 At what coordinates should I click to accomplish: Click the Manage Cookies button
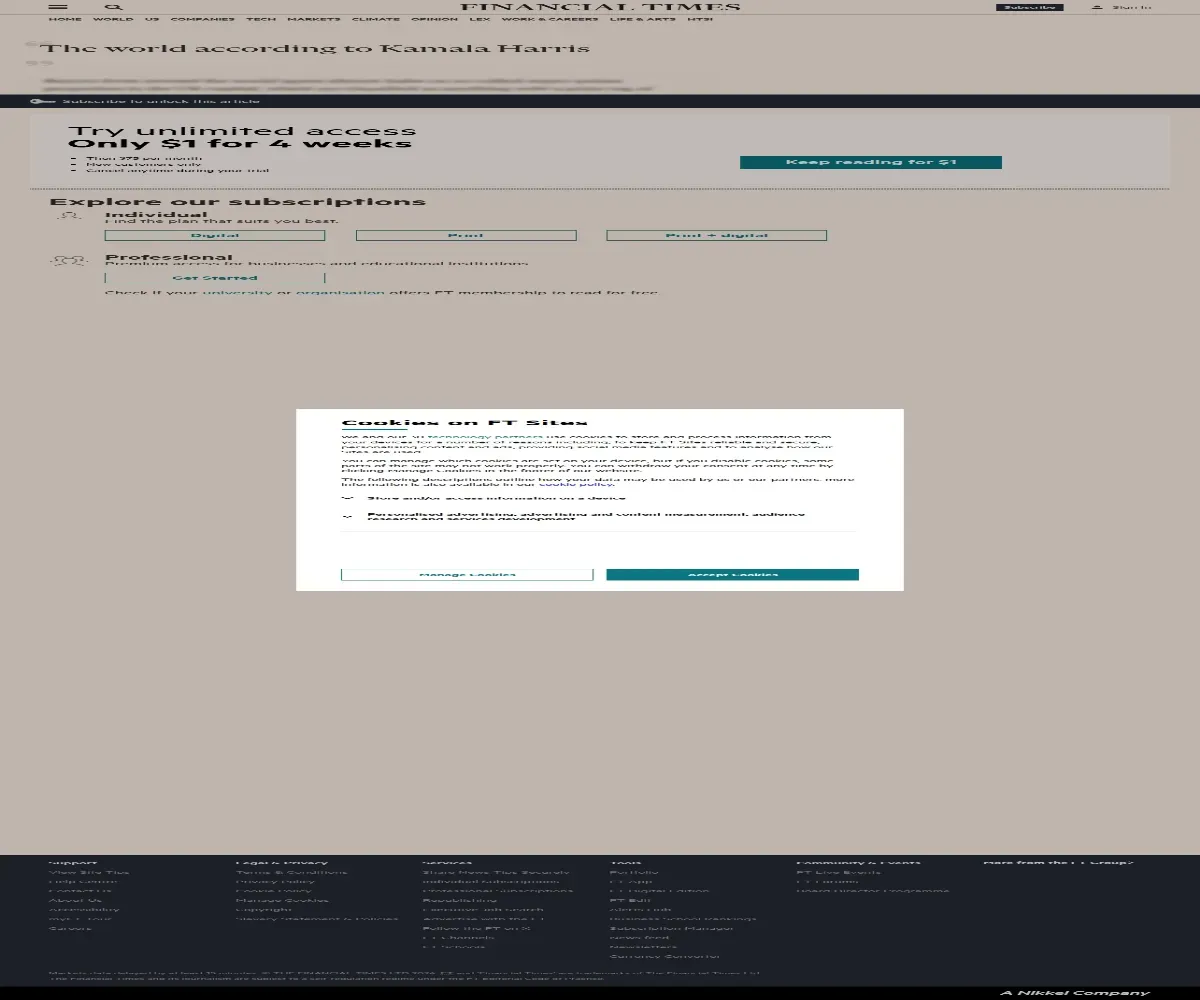(467, 574)
